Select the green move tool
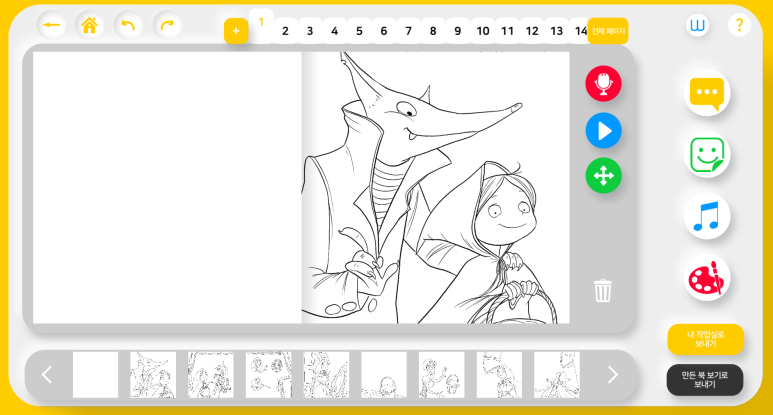The height and width of the screenshot is (415, 773). [x=603, y=175]
